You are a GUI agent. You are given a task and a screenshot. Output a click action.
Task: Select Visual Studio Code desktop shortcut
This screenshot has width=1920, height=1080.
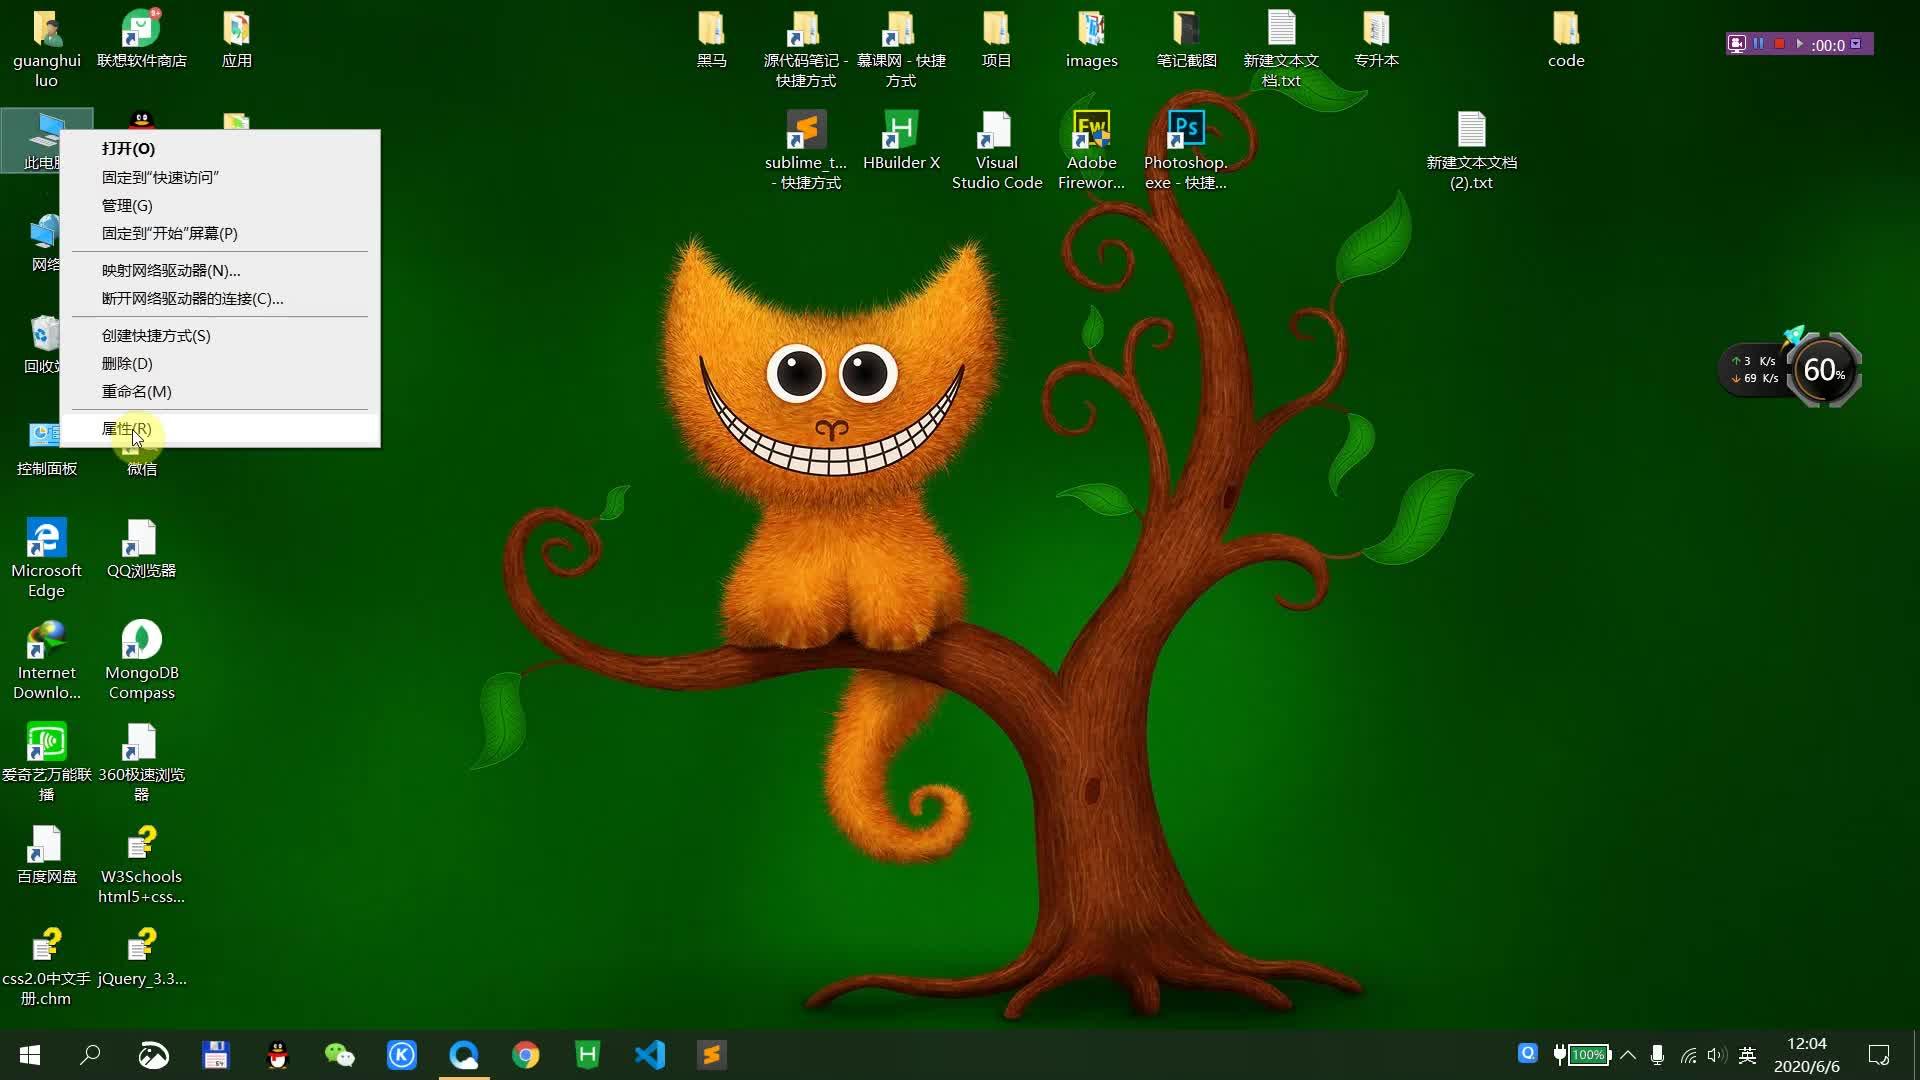pyautogui.click(x=996, y=150)
